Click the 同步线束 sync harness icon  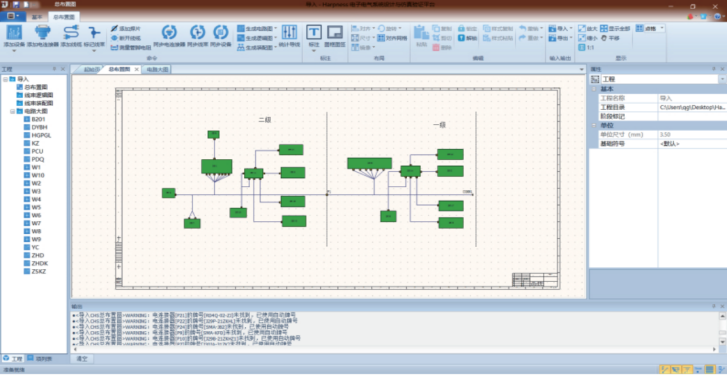point(197,32)
